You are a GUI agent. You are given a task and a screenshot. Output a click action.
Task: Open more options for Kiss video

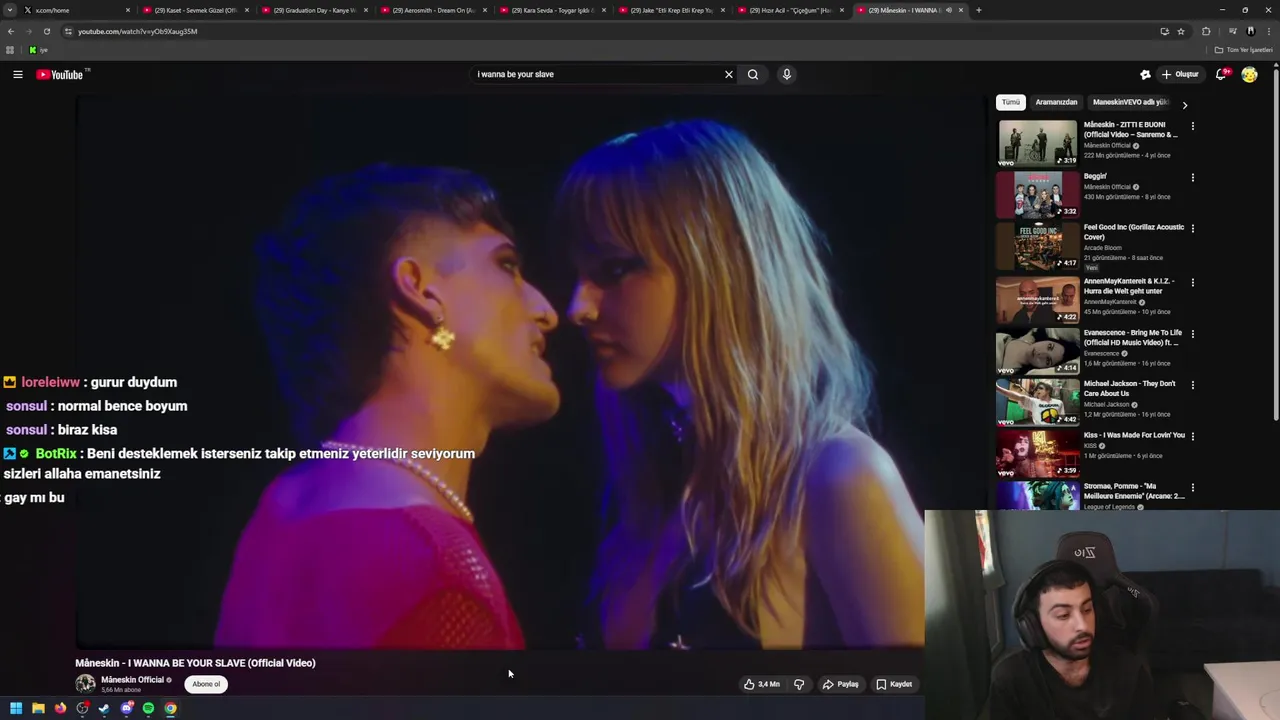point(1192,436)
